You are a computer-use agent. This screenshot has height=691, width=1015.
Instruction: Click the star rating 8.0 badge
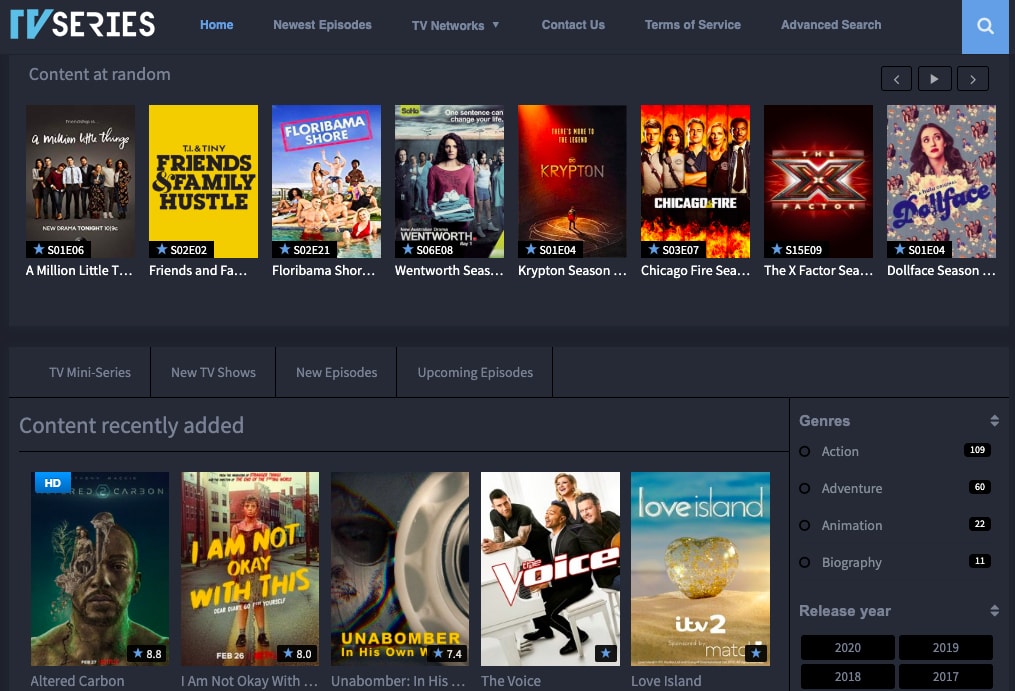click(297, 653)
